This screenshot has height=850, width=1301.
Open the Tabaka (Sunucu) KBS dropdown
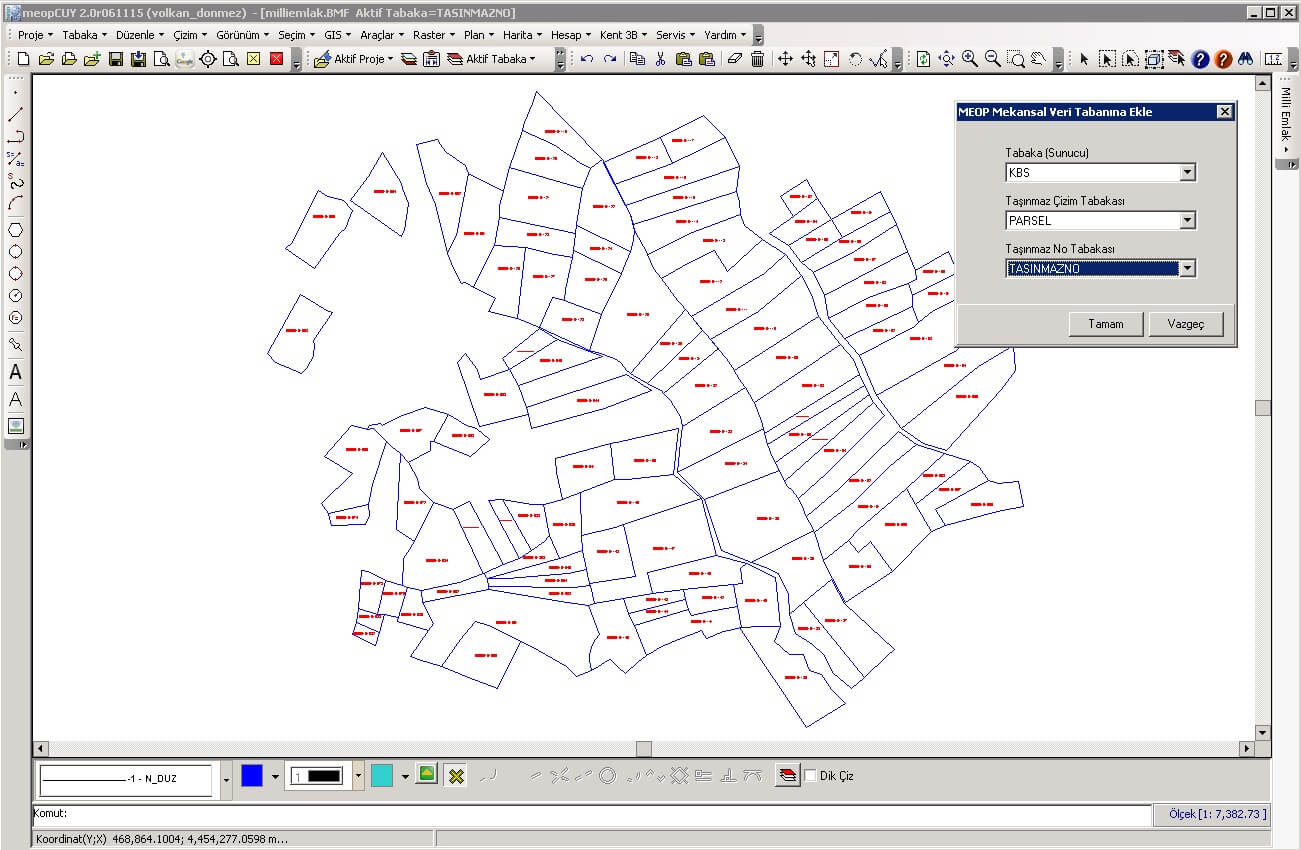pyautogui.click(x=1187, y=173)
